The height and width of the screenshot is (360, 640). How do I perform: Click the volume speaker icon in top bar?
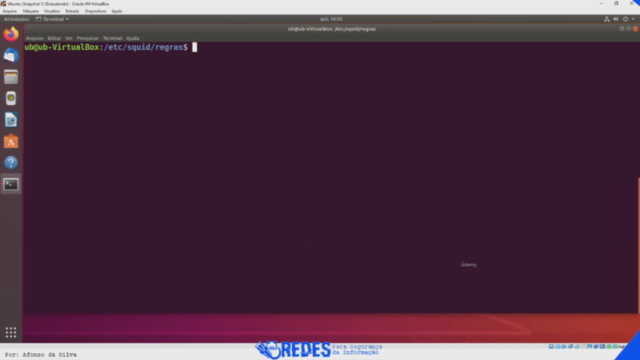(x=616, y=19)
